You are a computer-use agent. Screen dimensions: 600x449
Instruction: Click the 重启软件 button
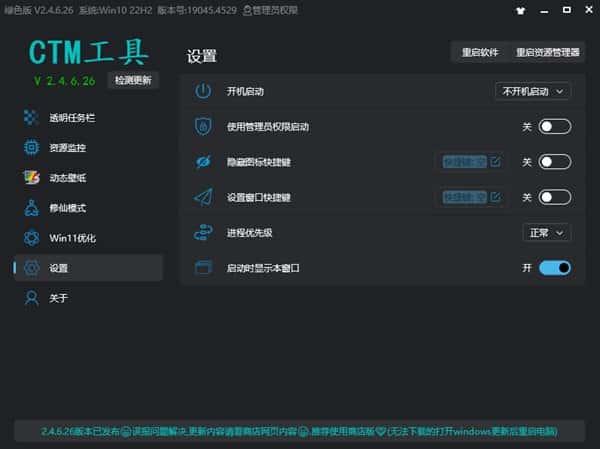478,53
